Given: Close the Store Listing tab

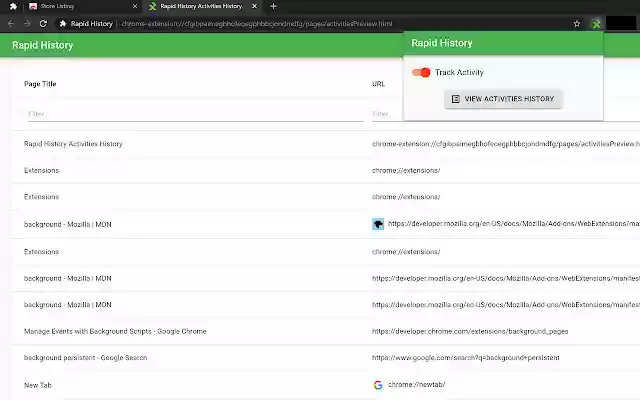Looking at the screenshot, I should (x=135, y=6).
